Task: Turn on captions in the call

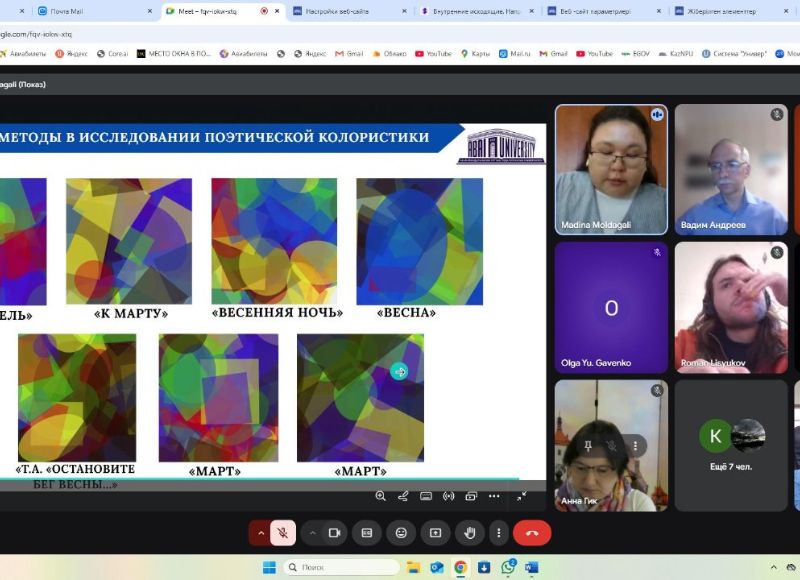Action: (x=366, y=533)
